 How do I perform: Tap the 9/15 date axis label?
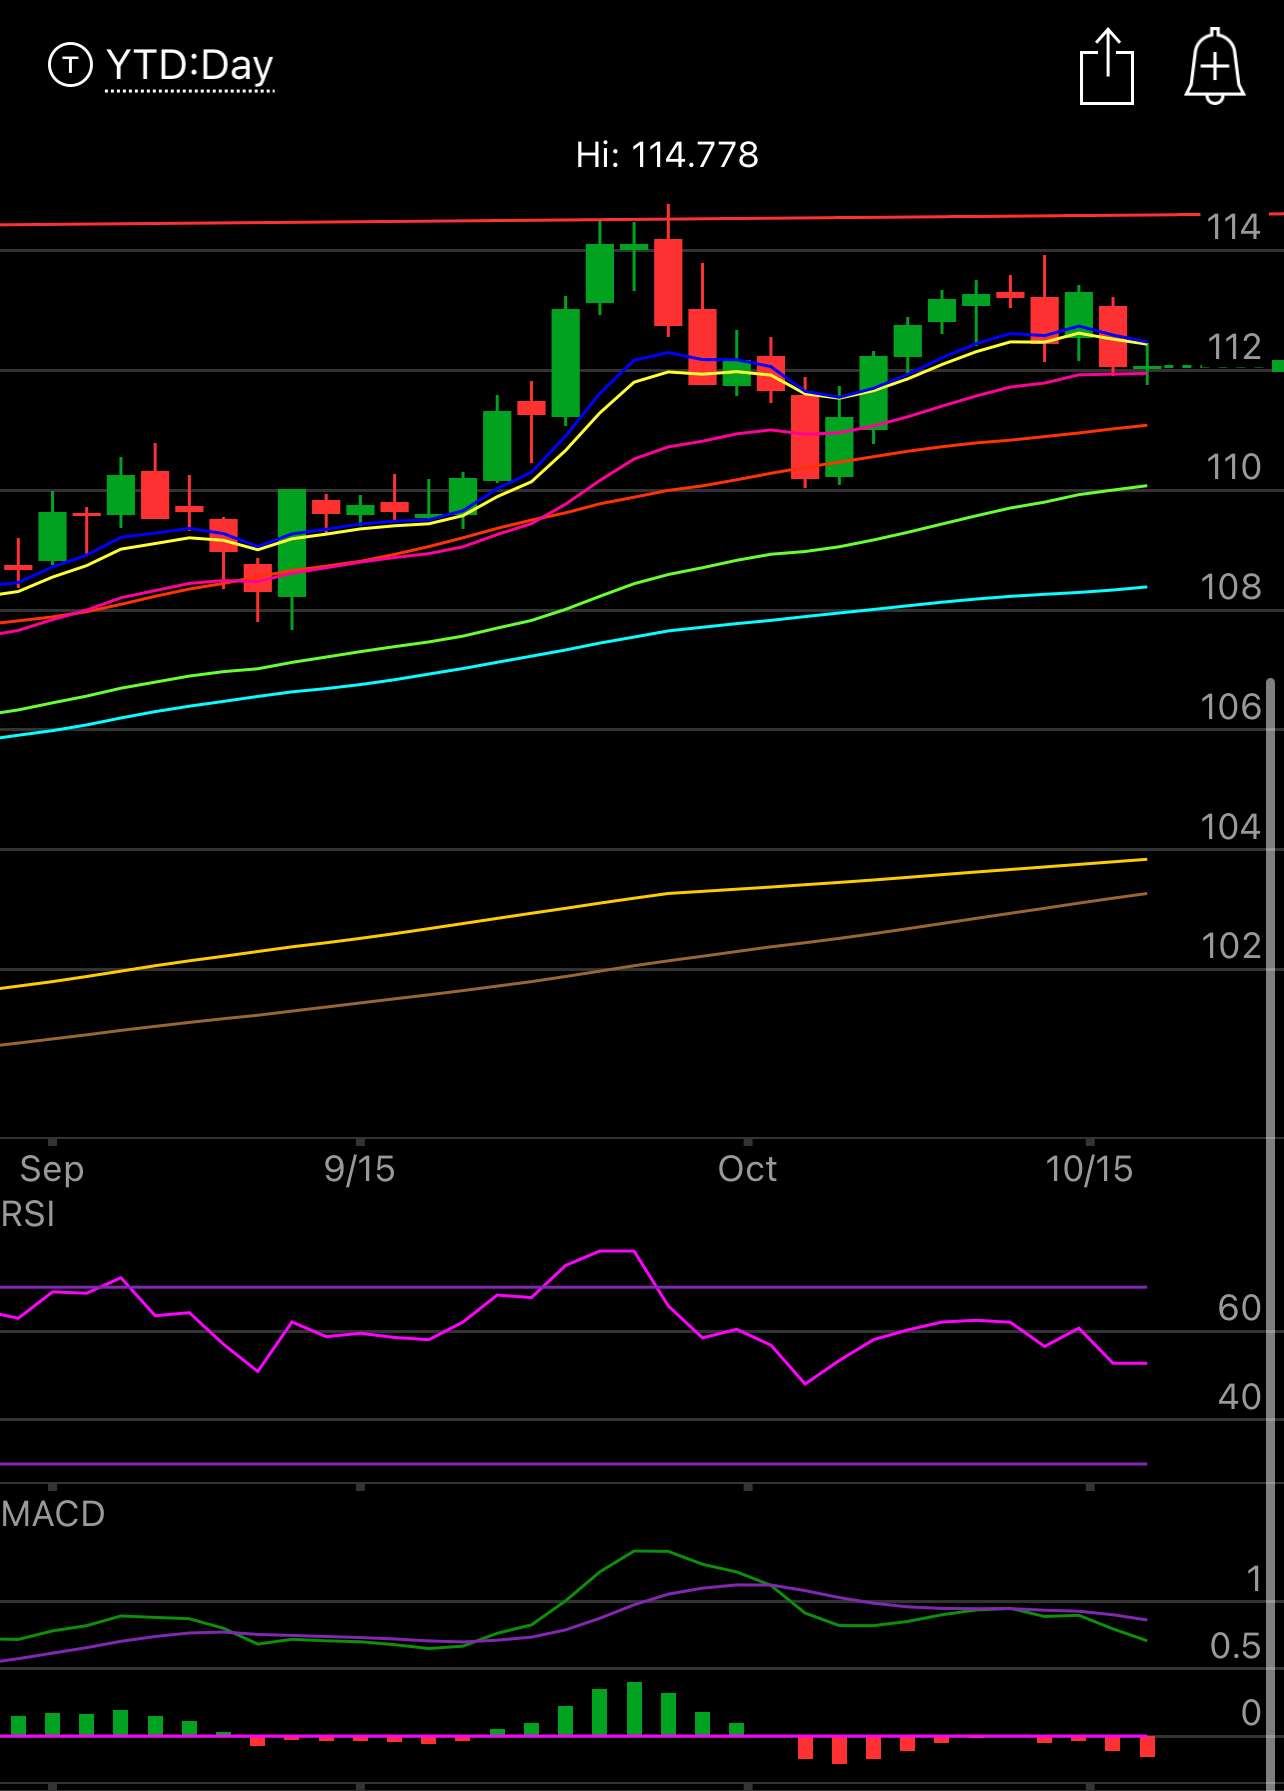[x=359, y=1169]
